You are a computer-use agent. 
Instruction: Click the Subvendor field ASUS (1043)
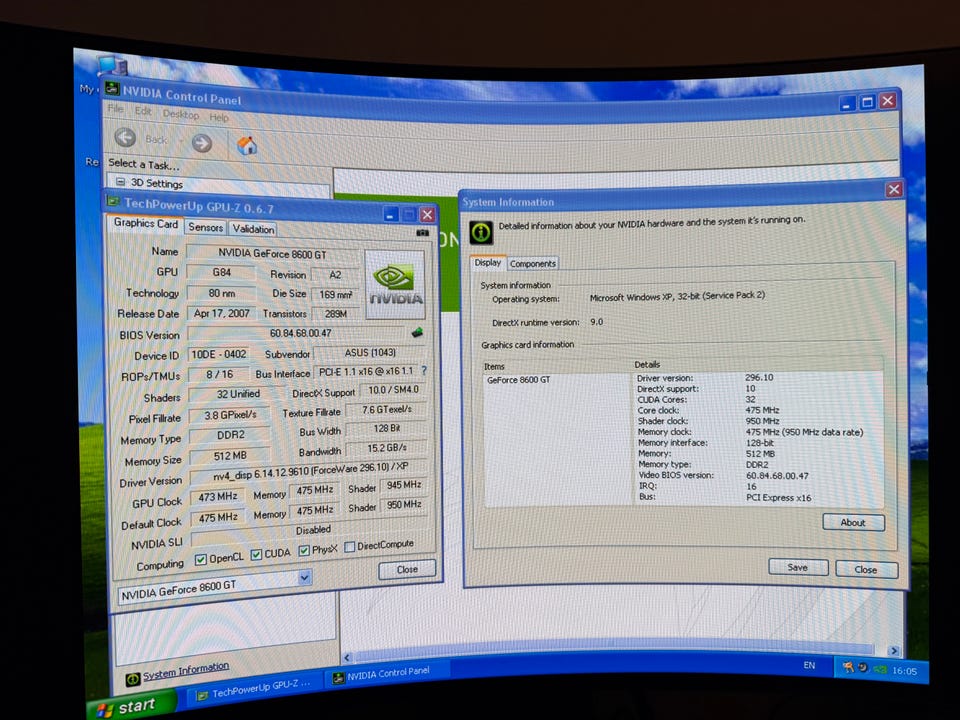370,353
